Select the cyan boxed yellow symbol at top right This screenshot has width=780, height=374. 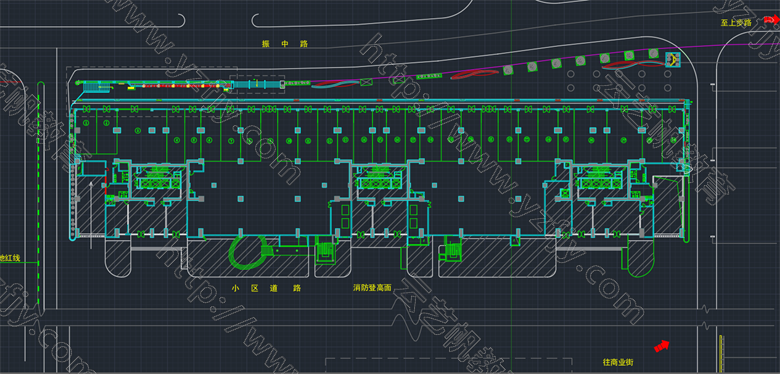coord(673,59)
